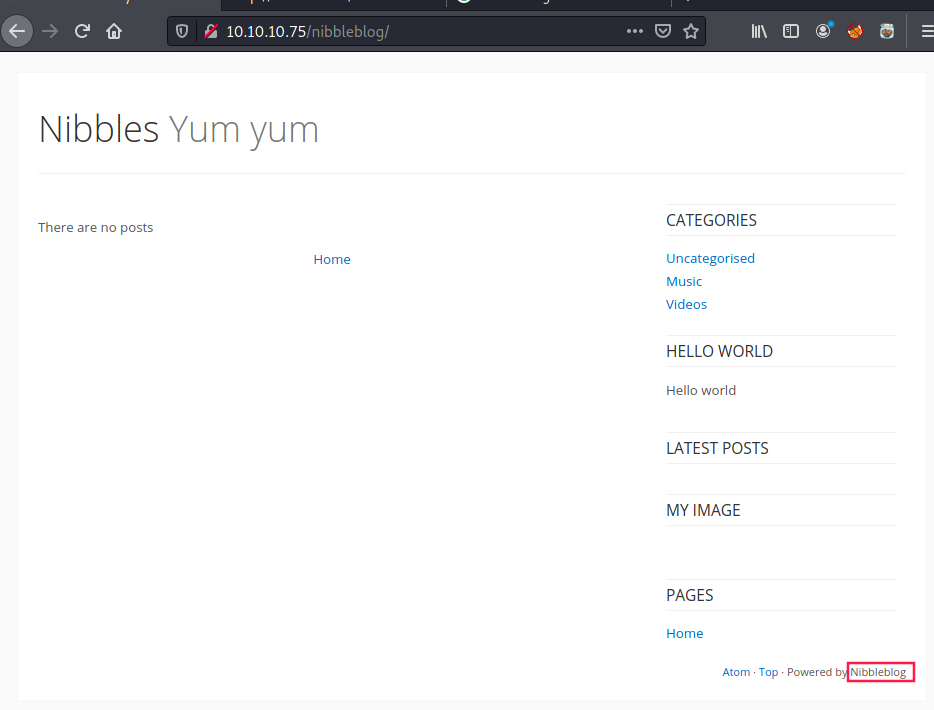Reload the current page
The height and width of the screenshot is (710, 934).
(x=82, y=31)
